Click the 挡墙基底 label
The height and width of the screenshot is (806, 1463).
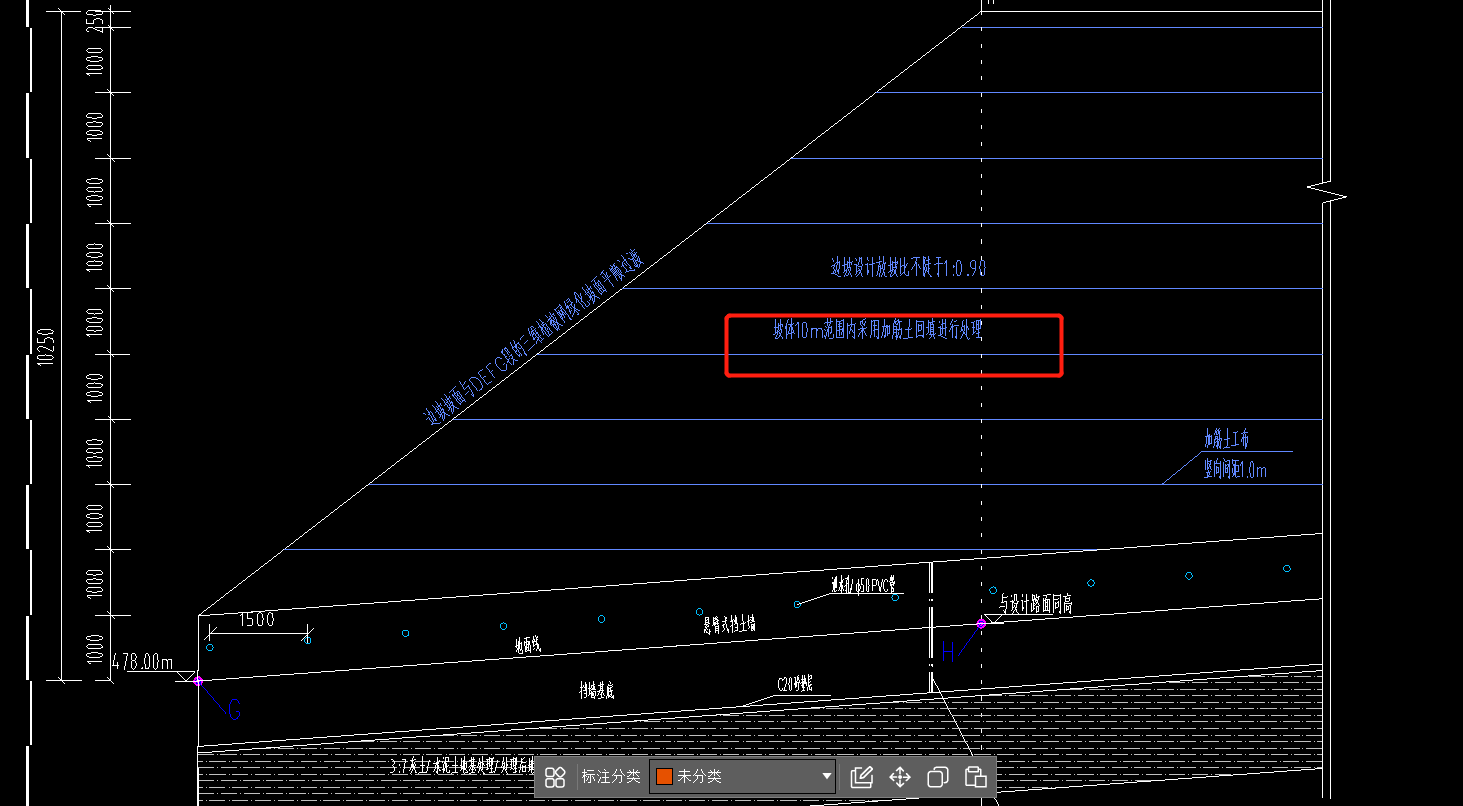pos(596,690)
